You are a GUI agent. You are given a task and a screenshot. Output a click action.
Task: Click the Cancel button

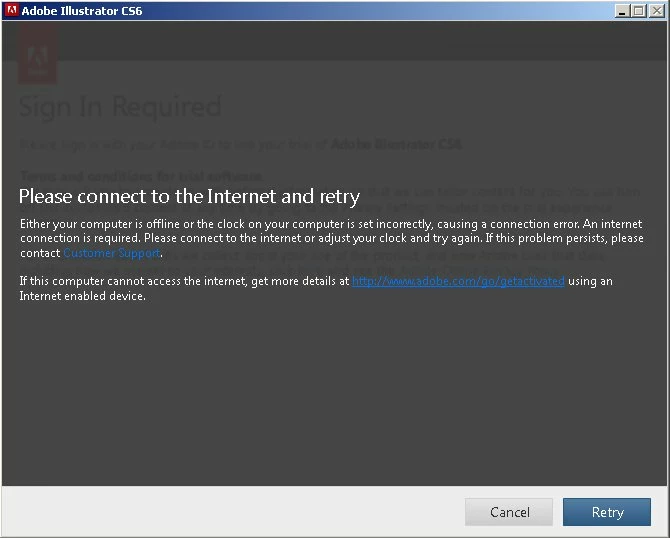(x=509, y=512)
